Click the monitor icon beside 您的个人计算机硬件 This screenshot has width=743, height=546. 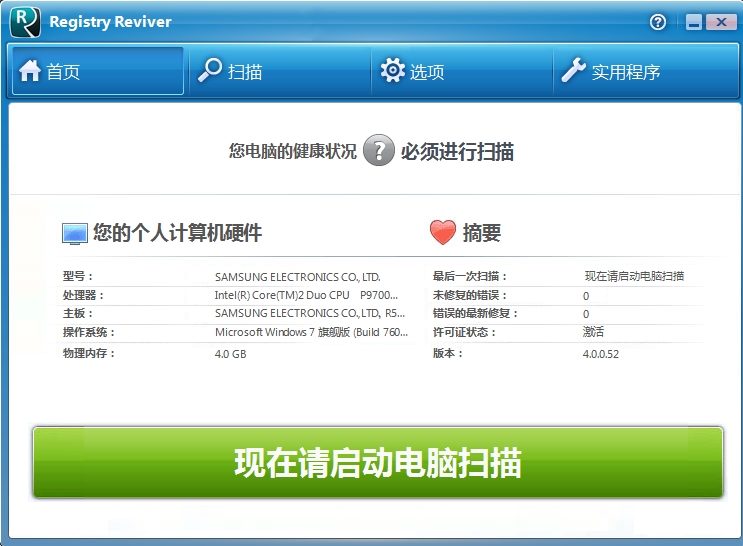click(75, 234)
